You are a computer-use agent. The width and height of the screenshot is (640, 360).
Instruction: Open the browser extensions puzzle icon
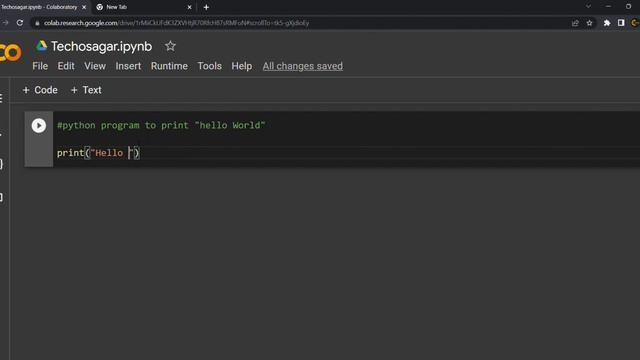607,23
